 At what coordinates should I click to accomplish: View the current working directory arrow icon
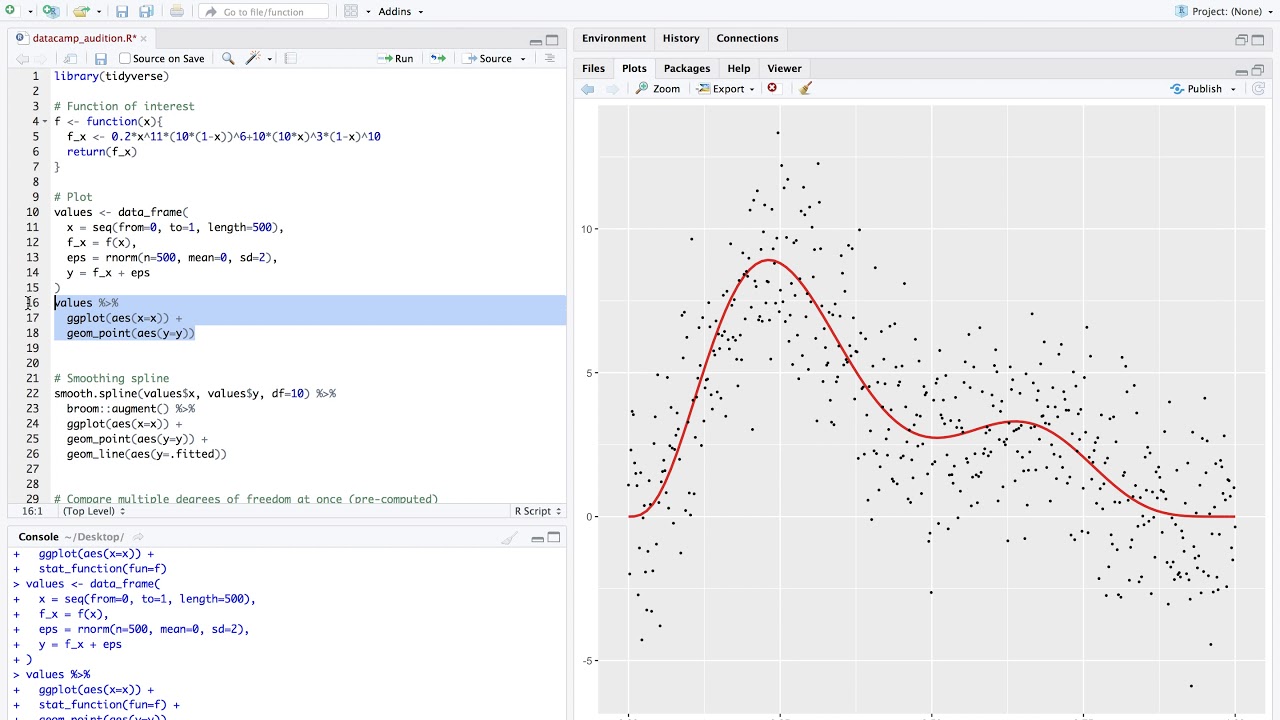(x=138, y=537)
